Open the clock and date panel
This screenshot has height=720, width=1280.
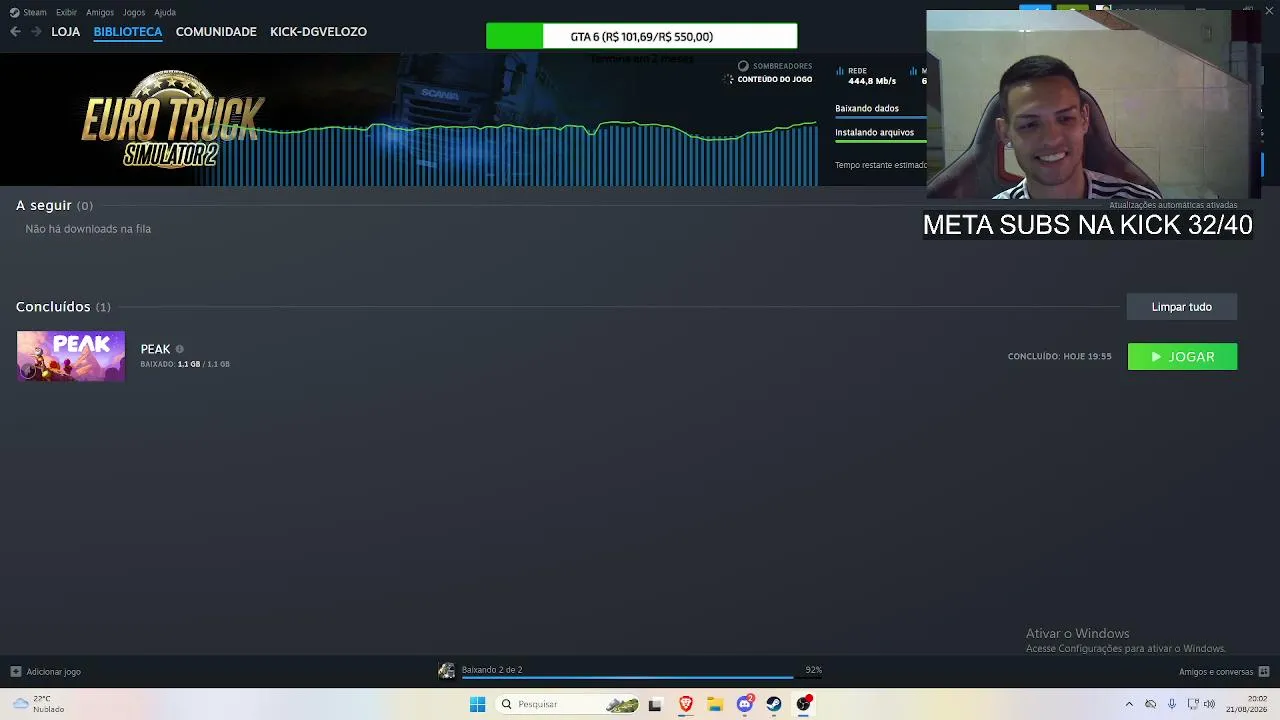pos(1247,704)
